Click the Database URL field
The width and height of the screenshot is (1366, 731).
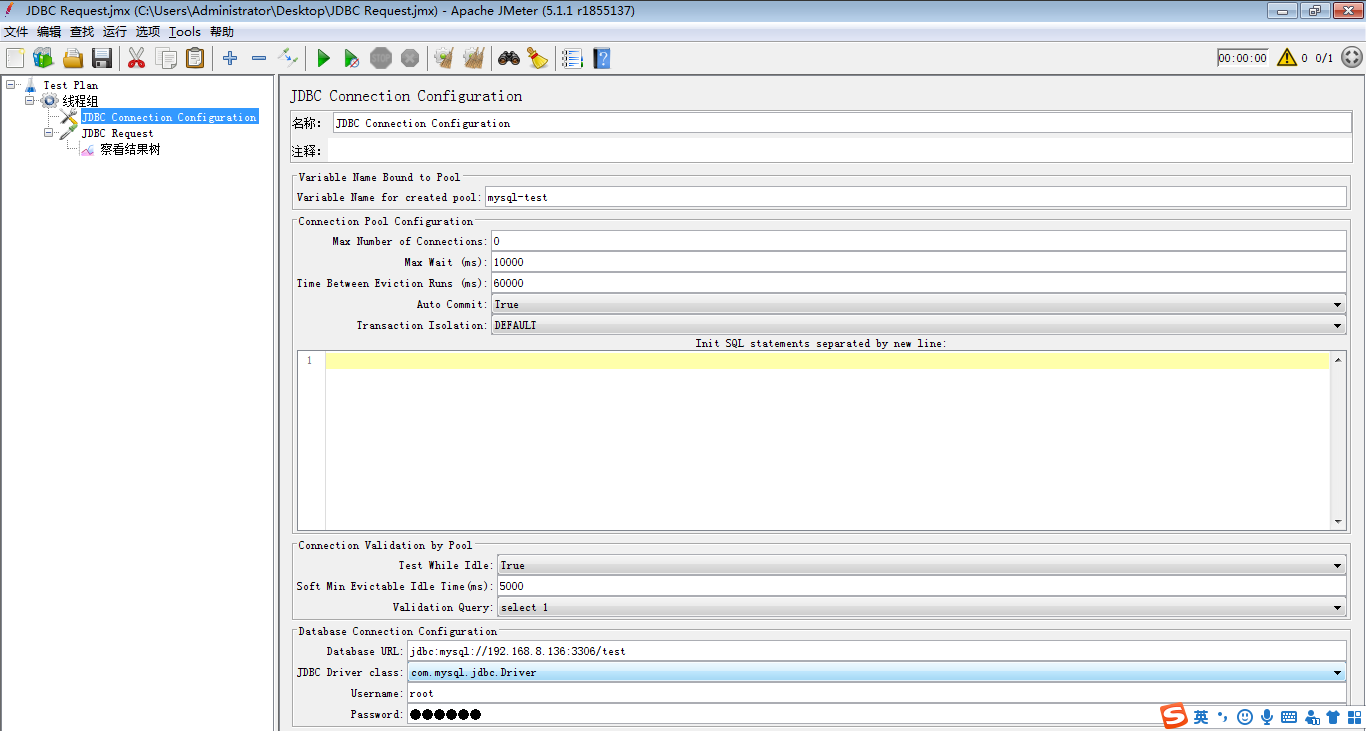pyautogui.click(x=877, y=651)
